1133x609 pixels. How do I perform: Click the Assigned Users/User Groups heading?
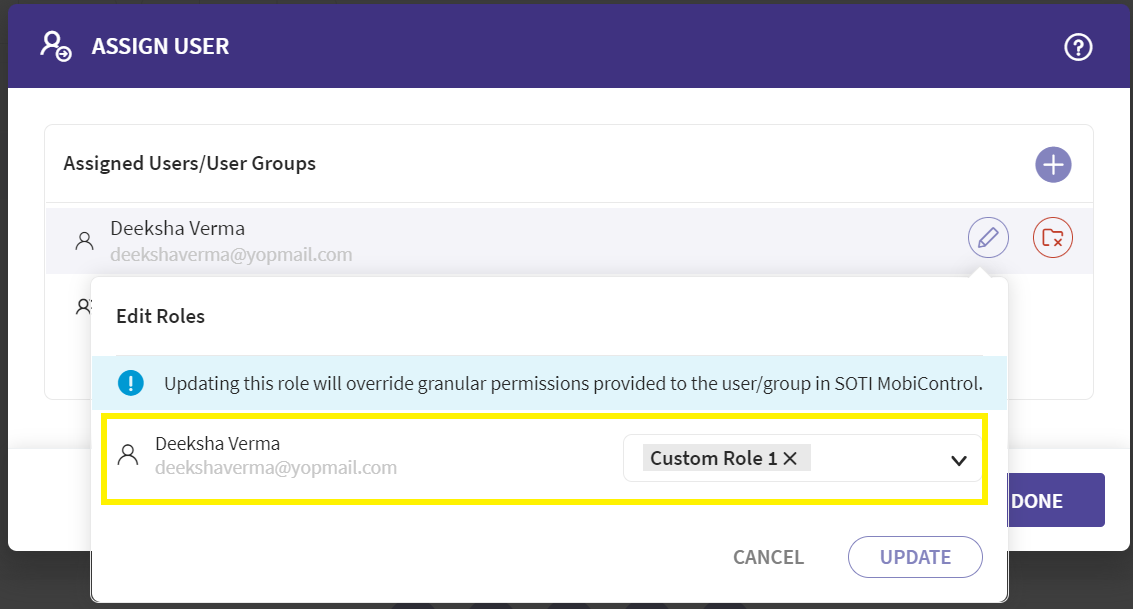coord(189,163)
